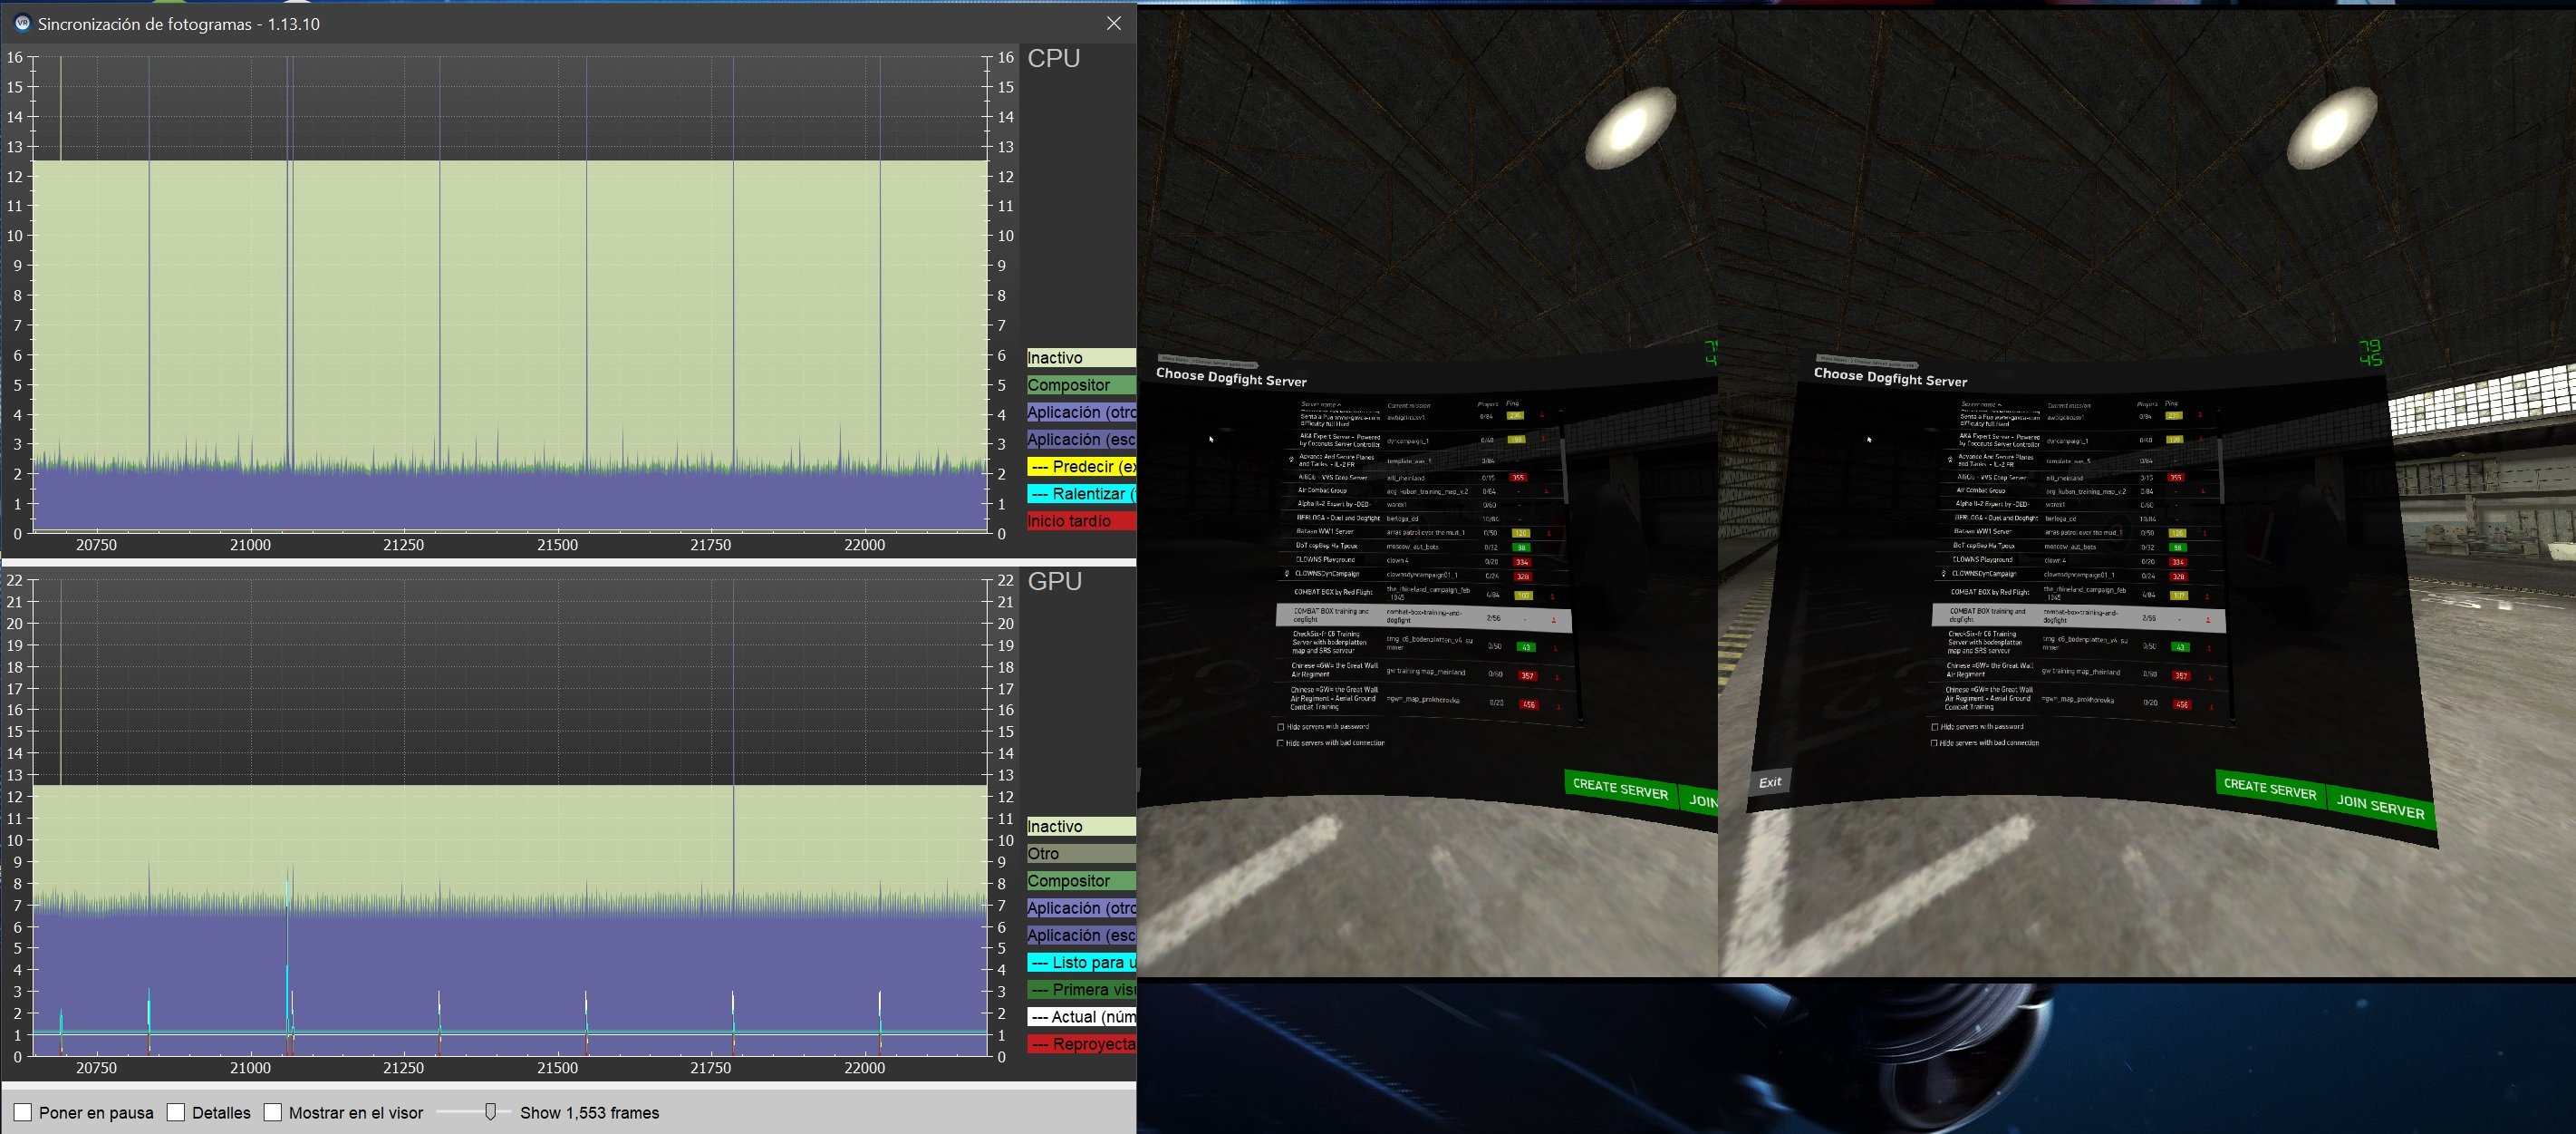Viewport: 2576px width, 1134px height.
Task: Tick Hide servers with bad connection, left view
Action: tap(1280, 743)
